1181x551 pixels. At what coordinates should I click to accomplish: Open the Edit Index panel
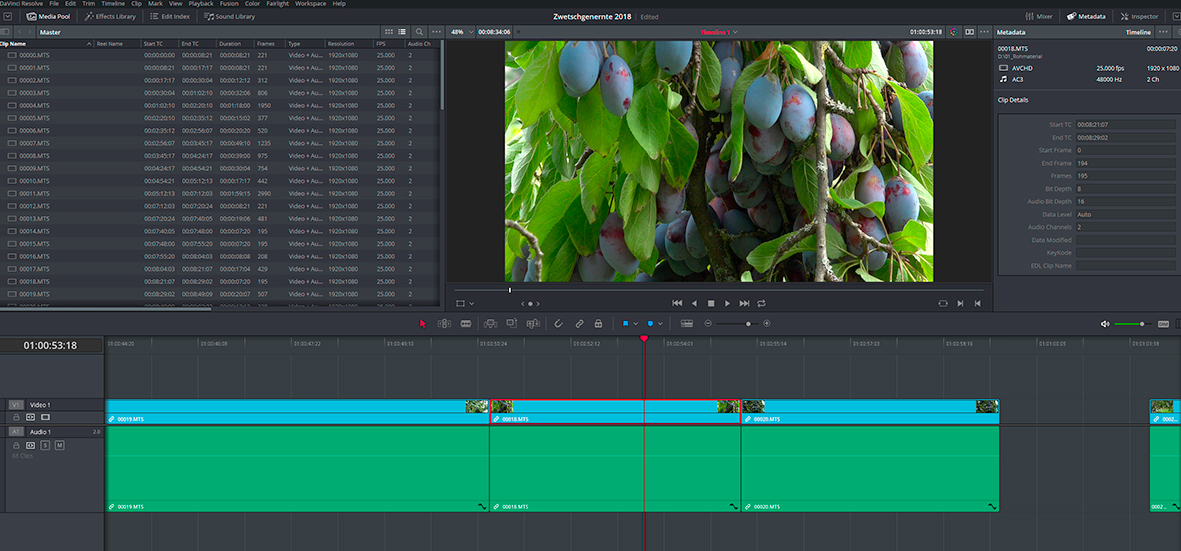coord(169,16)
